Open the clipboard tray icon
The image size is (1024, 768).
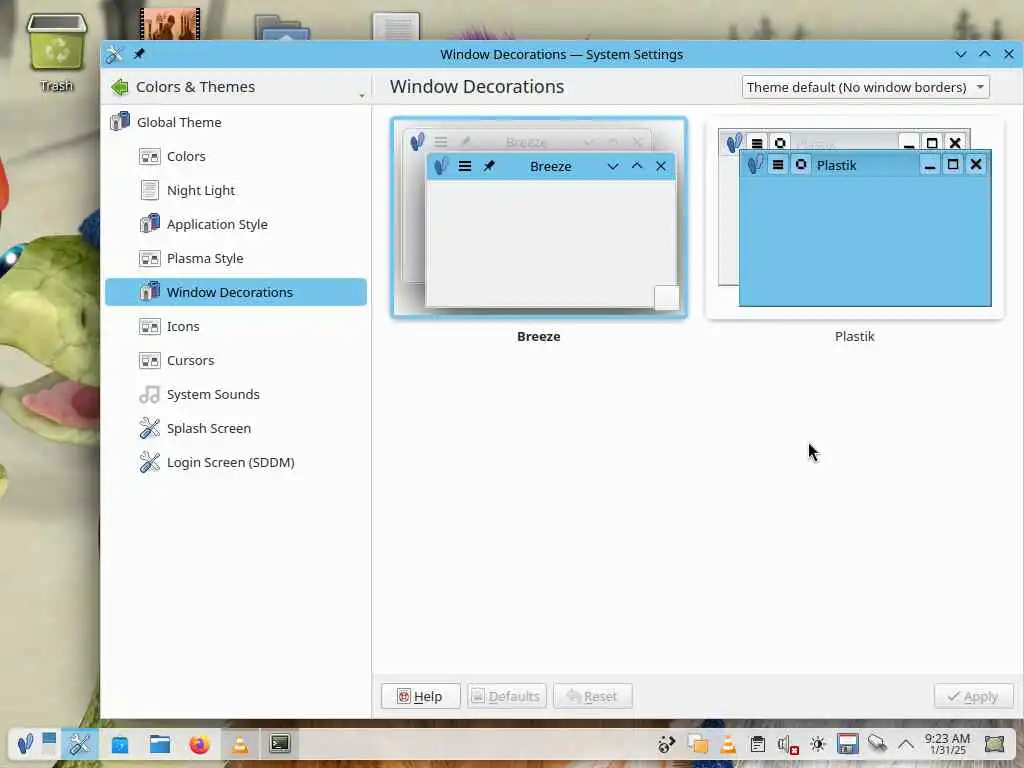click(x=758, y=744)
